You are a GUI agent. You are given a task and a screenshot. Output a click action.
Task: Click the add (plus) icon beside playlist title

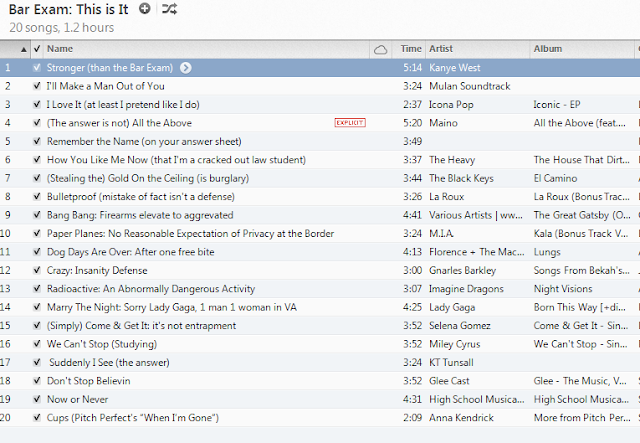(144, 9)
